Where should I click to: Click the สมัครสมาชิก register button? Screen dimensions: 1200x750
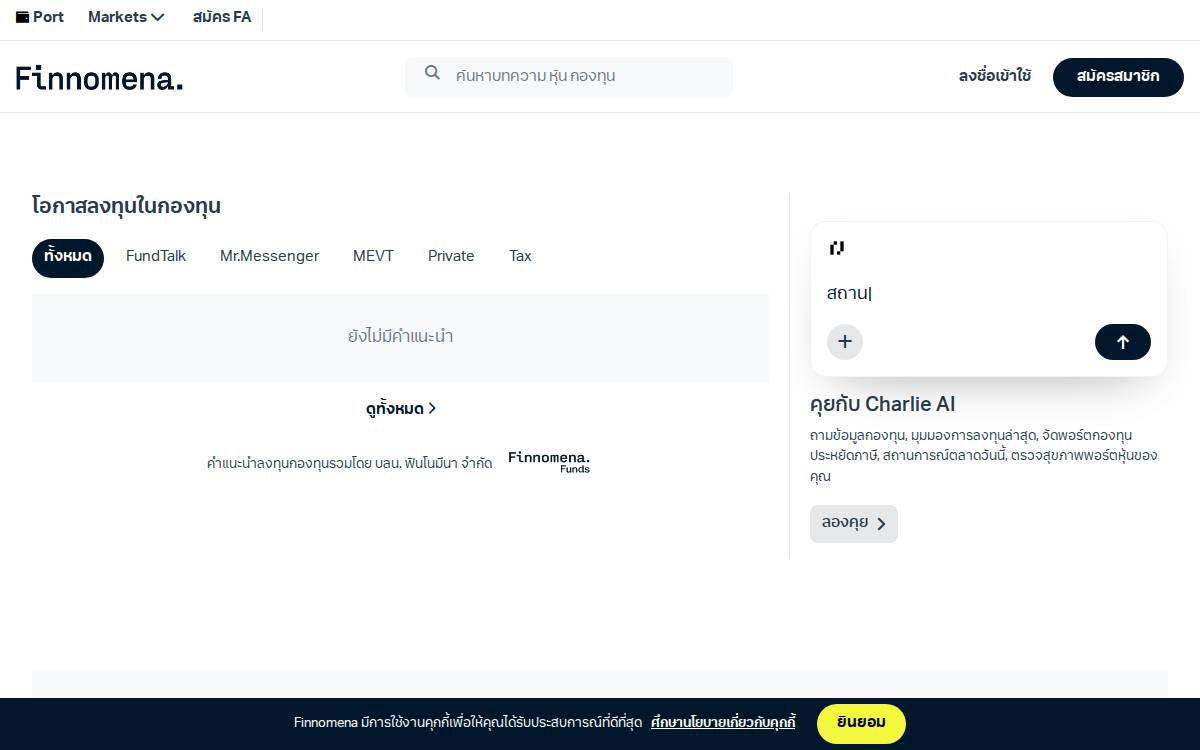(x=1118, y=77)
